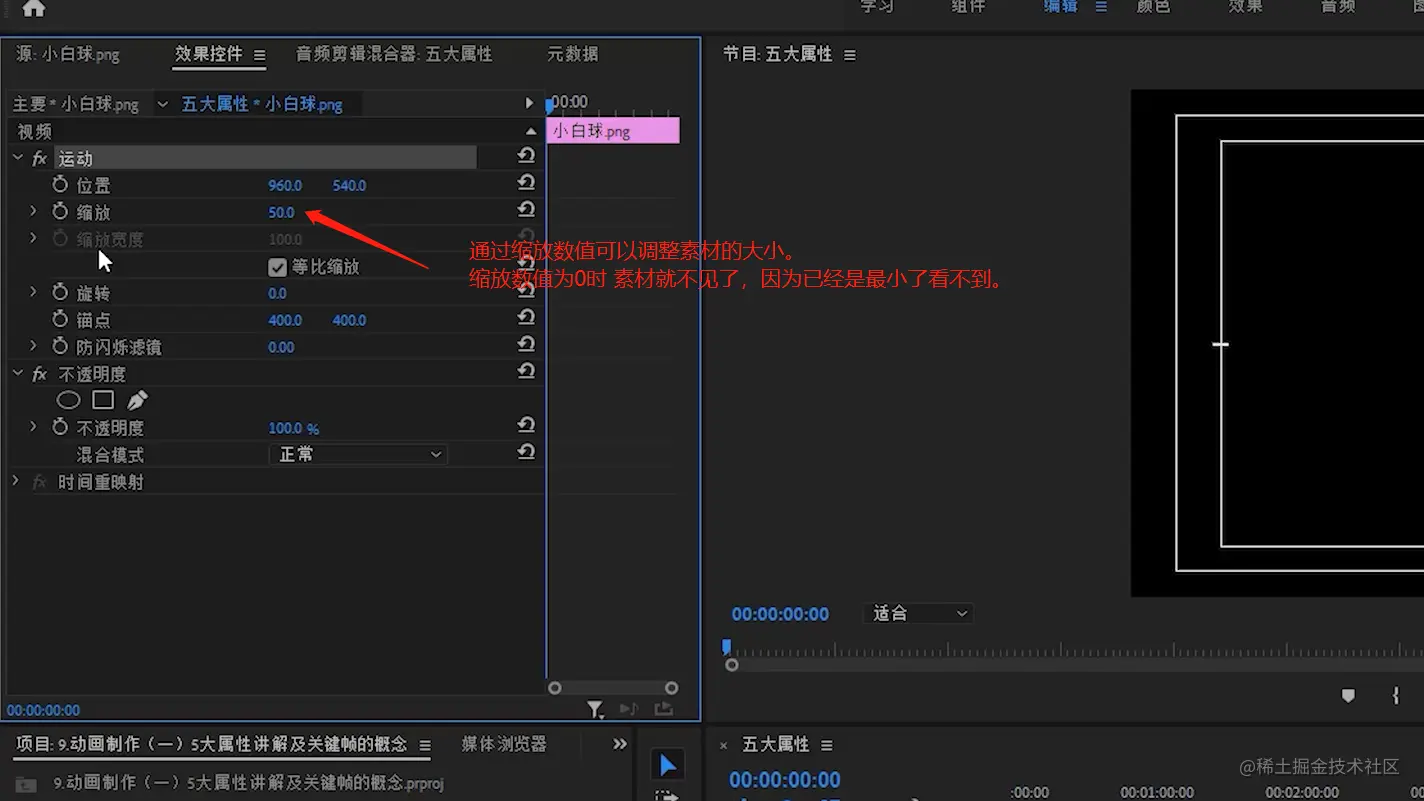Toggle animation stopwatch for 锚点
Viewport: 1424px width, 801px height.
tap(60, 319)
